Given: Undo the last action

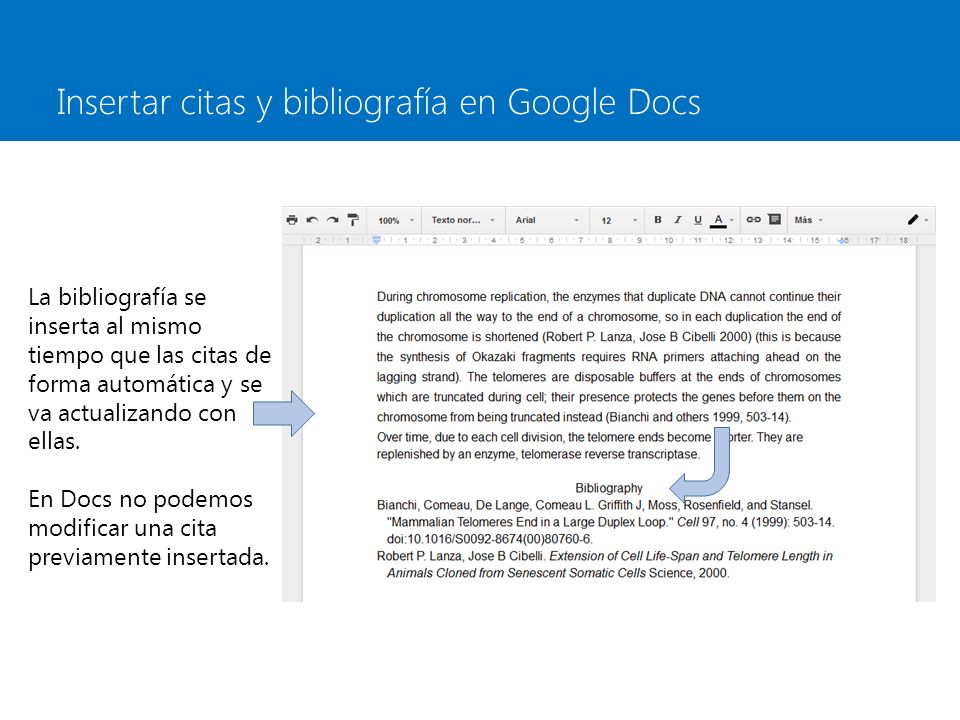Looking at the screenshot, I should point(312,220).
